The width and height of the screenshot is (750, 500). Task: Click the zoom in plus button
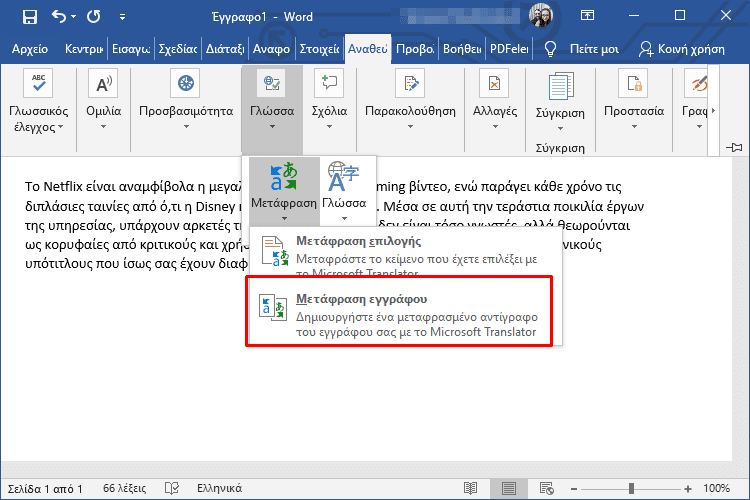[x=688, y=489]
